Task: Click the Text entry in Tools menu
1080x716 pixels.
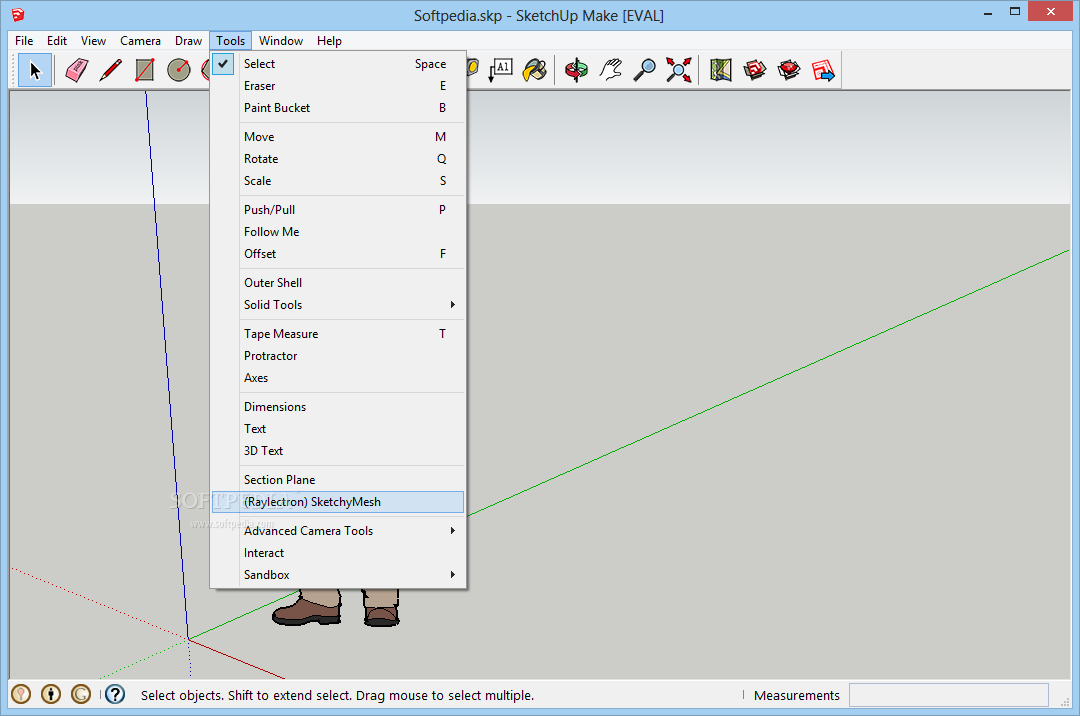Action: (x=338, y=428)
